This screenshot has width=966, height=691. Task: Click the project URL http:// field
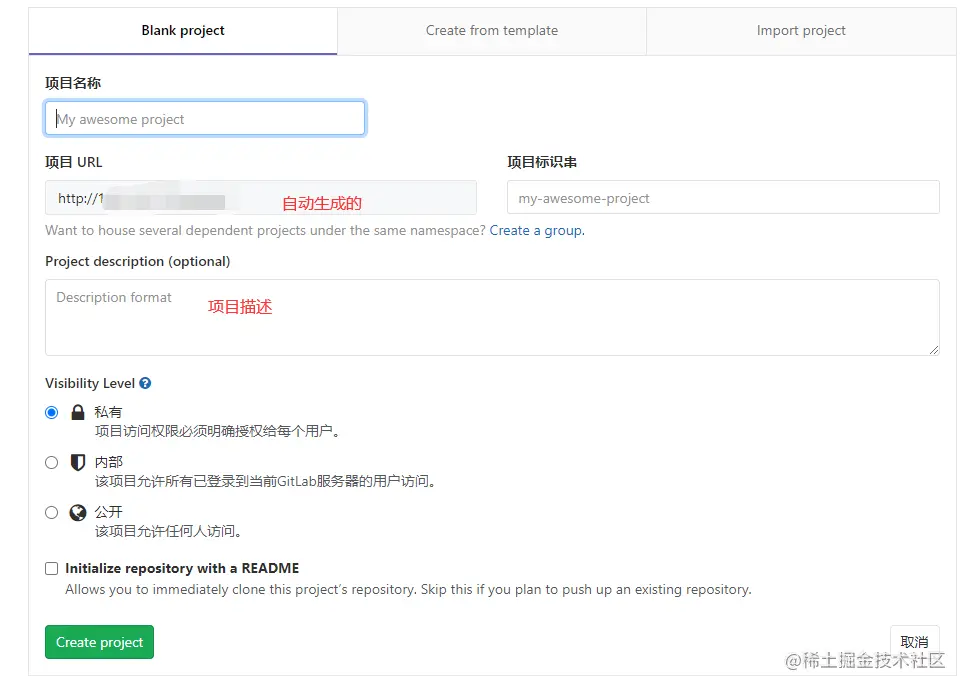pyautogui.click(x=261, y=198)
